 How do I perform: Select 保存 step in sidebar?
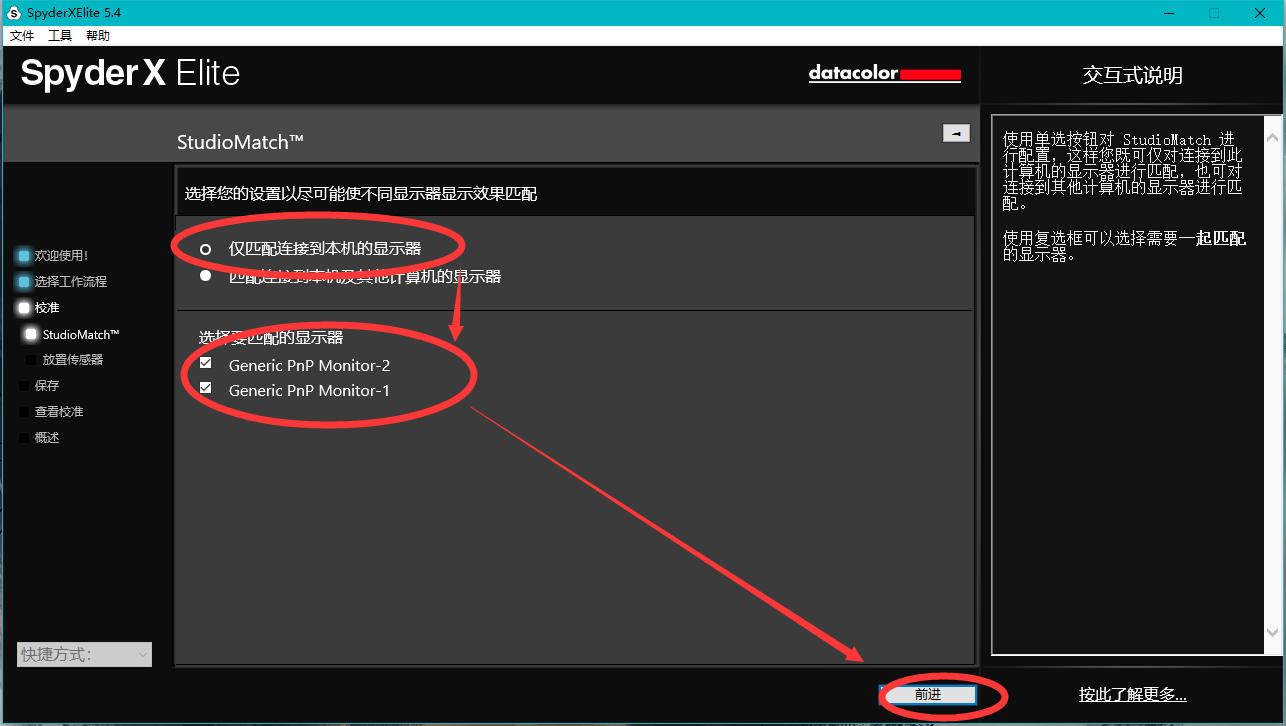[47, 386]
